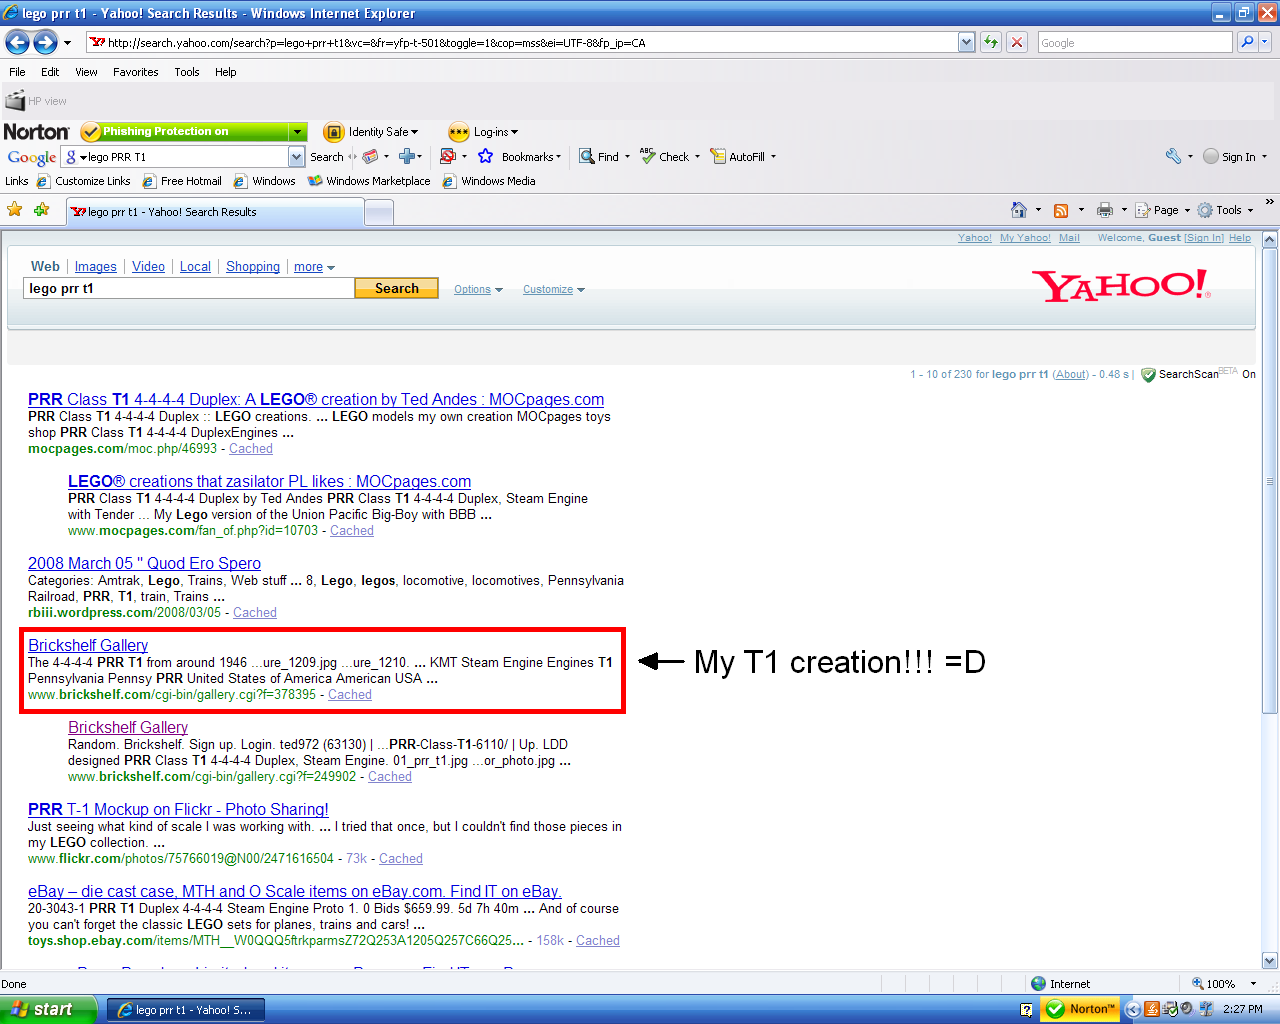
Task: Open the recent pages dropdown arrow
Action: 67,43
